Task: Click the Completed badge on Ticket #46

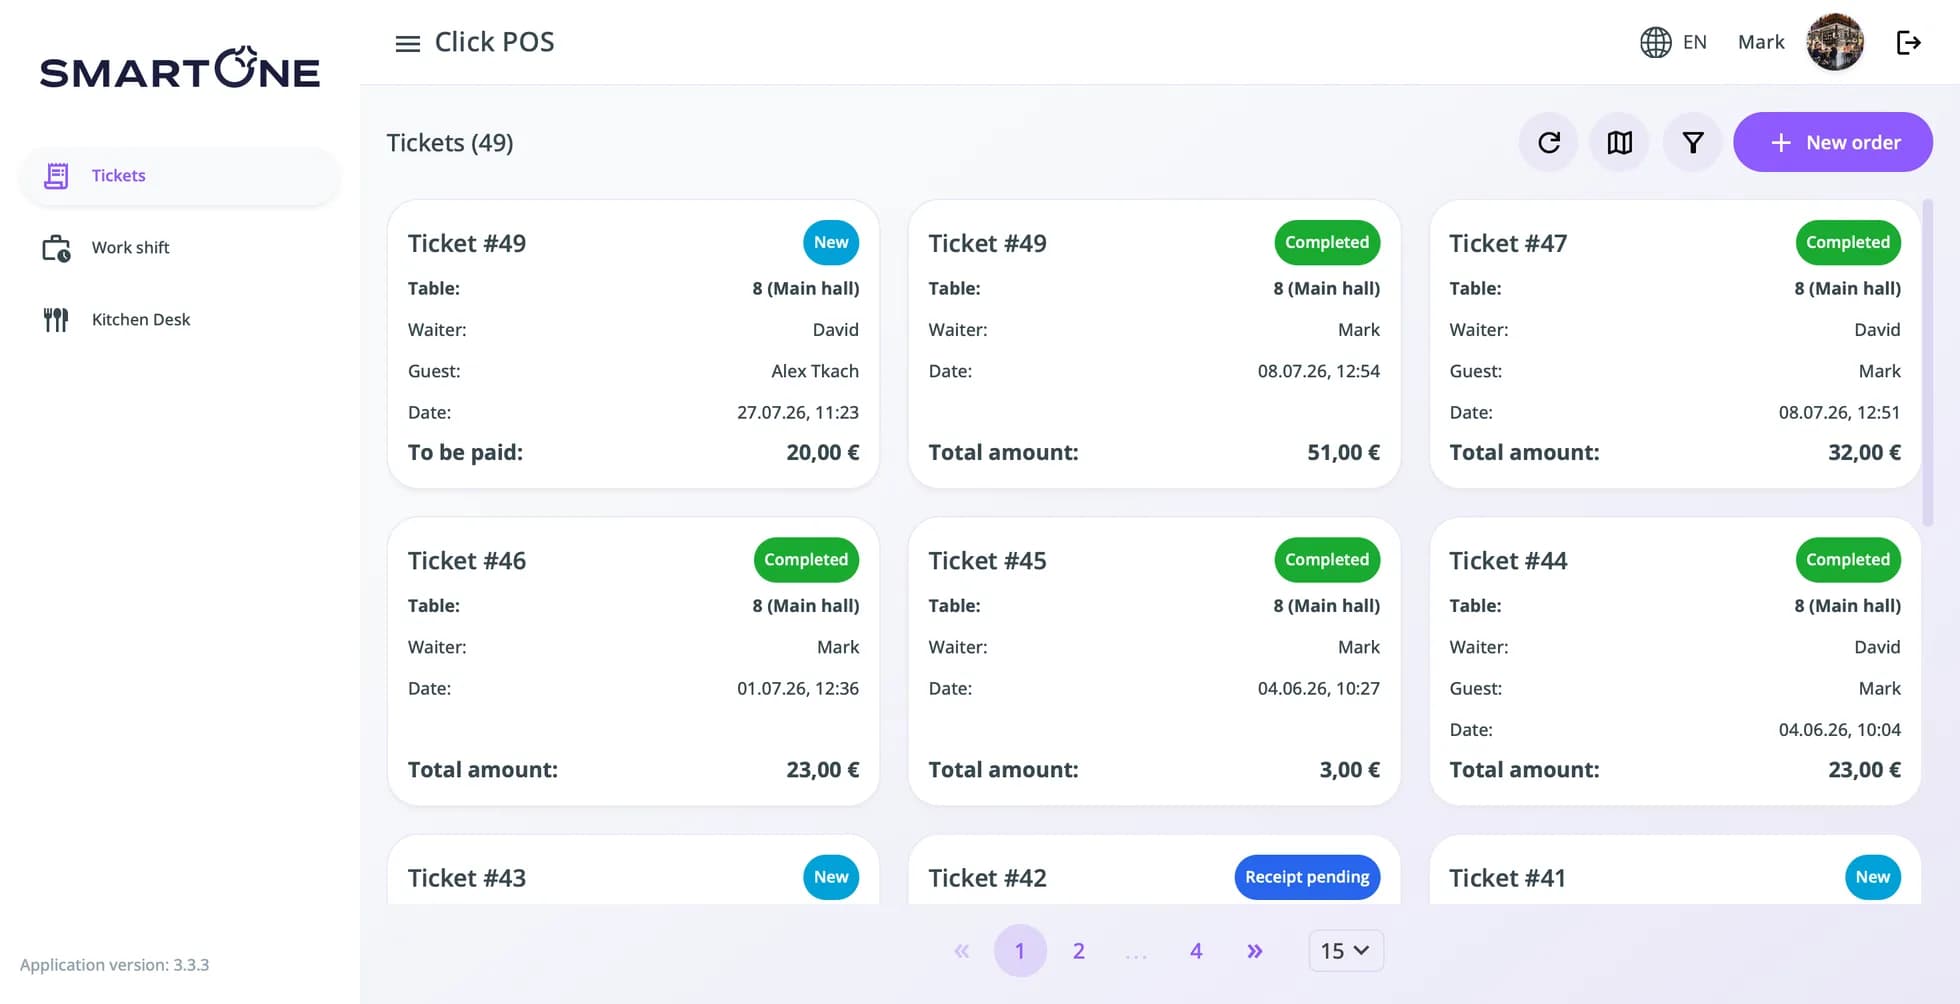Action: [x=806, y=559]
